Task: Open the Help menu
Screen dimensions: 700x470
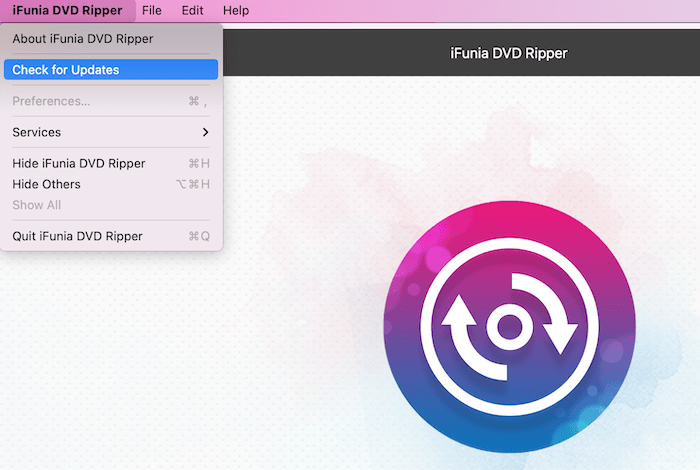Action: click(x=236, y=10)
